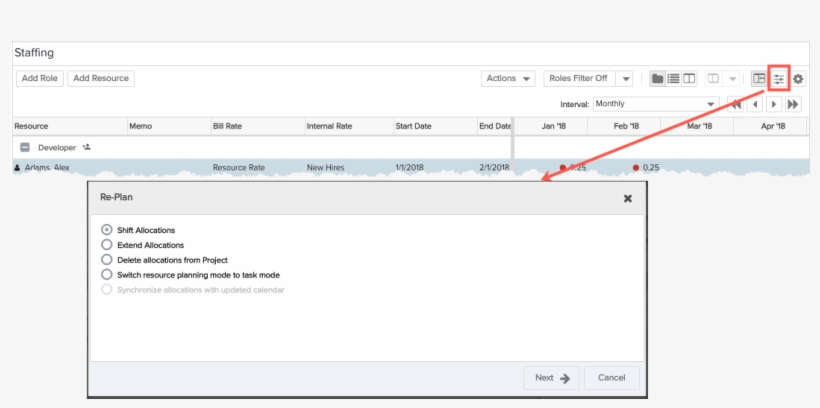Click the Mar '18 timeline column header

point(699,126)
